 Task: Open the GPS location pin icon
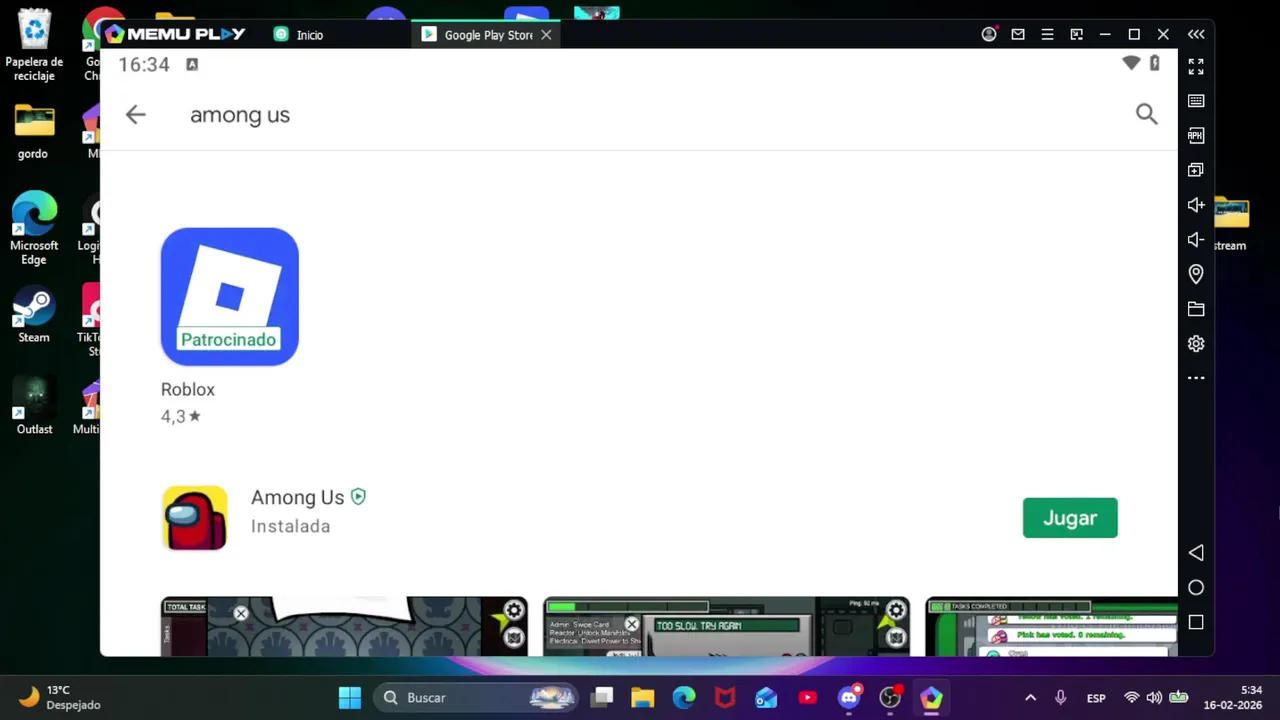[1196, 274]
